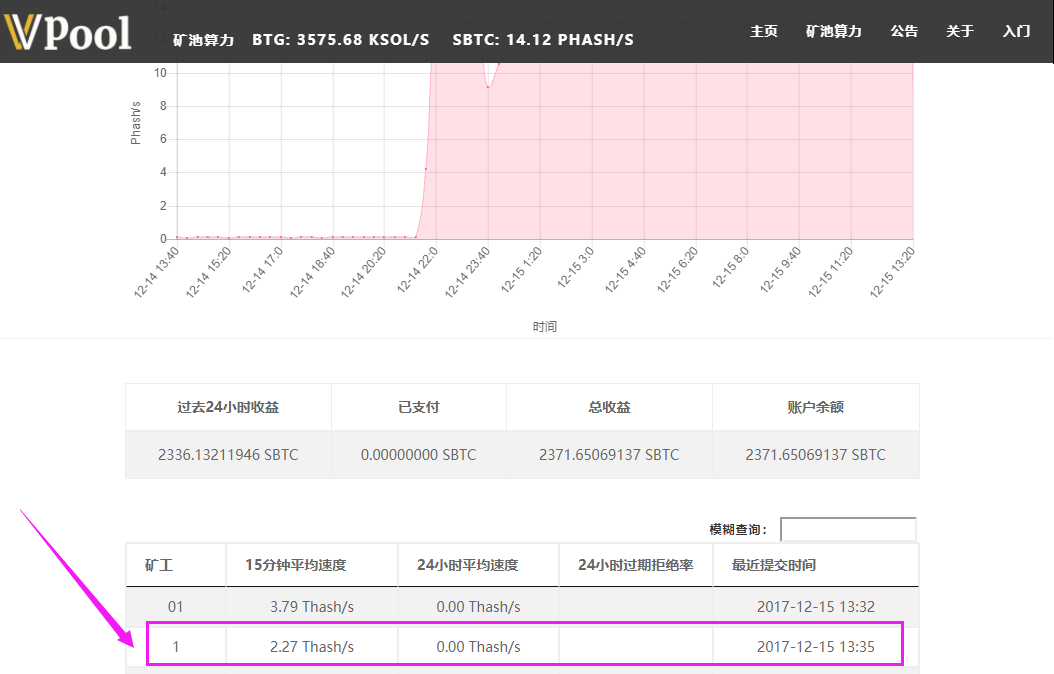Focus the 模糊查询 search input box
Viewport: 1054px width, 674px height.
(847, 529)
